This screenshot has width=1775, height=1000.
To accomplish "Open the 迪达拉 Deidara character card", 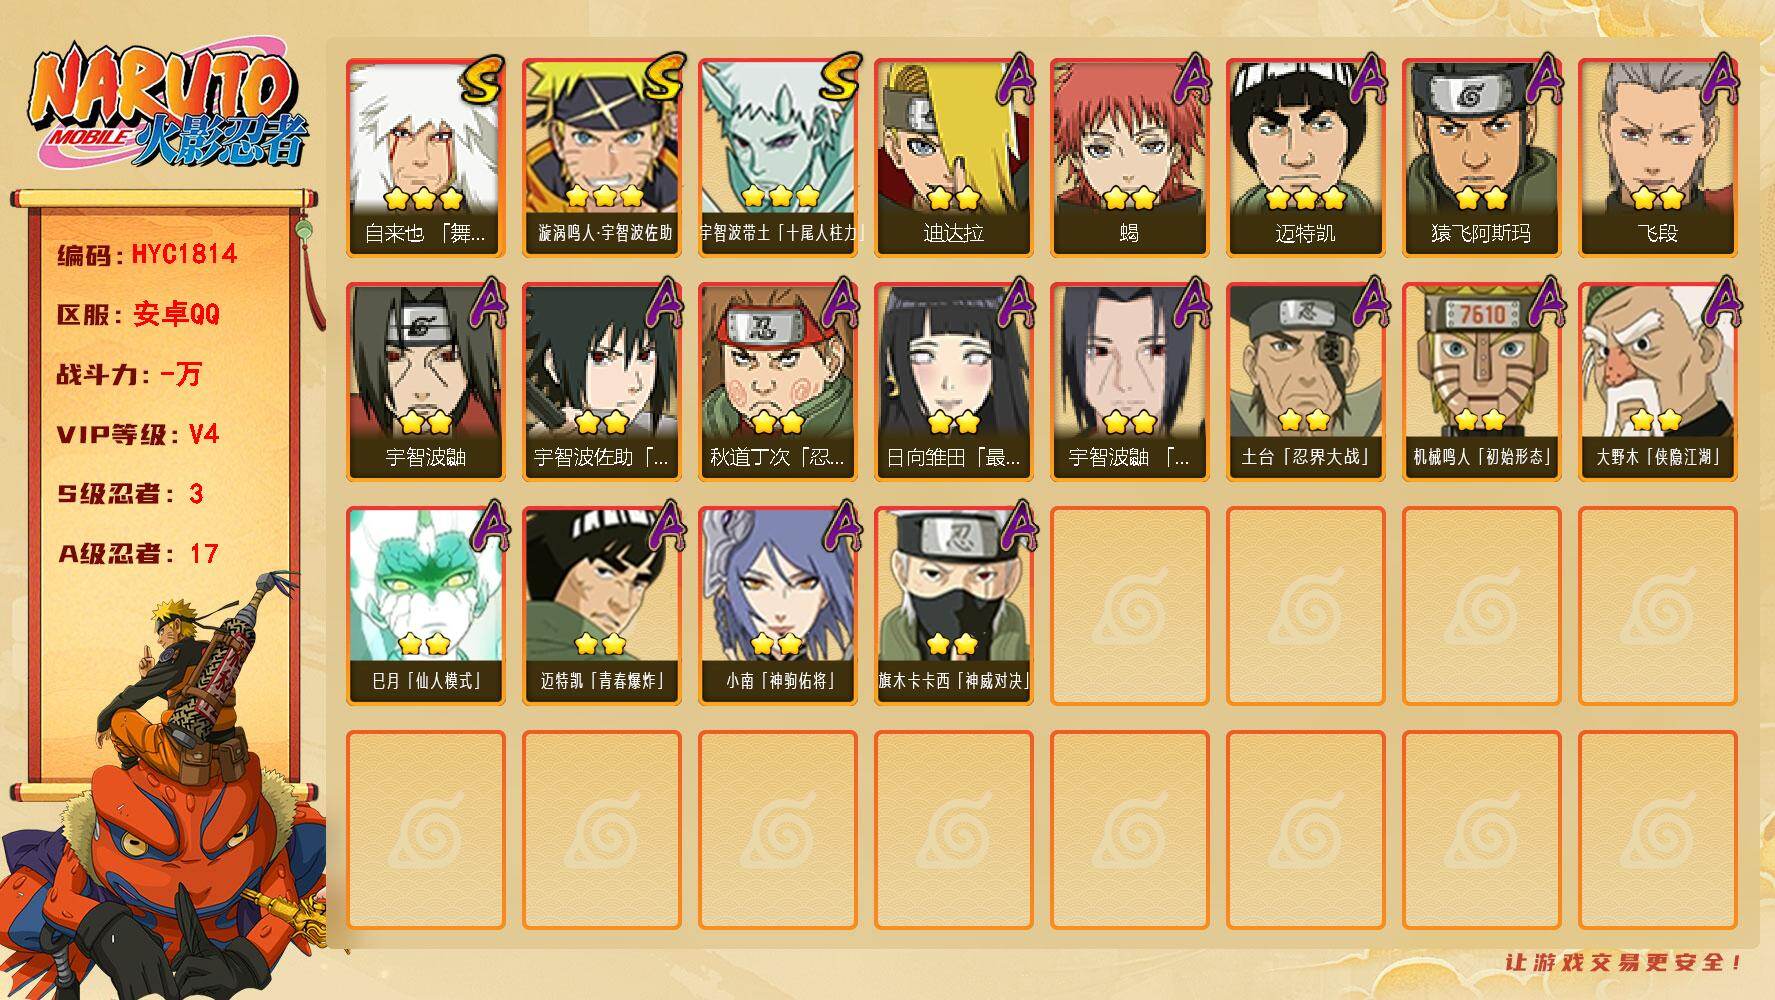I will [x=953, y=157].
